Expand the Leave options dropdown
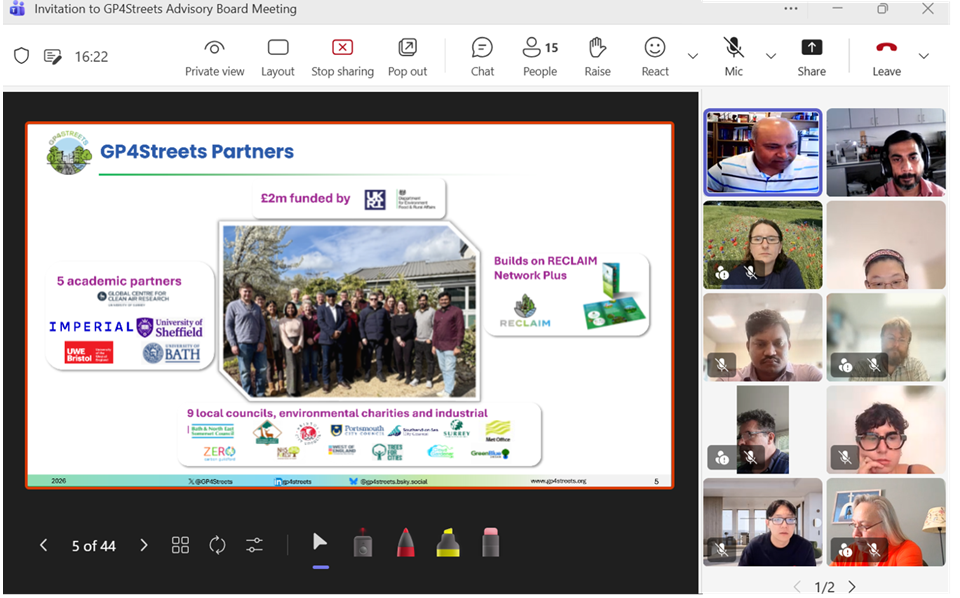This screenshot has height=598, width=960. tap(924, 56)
